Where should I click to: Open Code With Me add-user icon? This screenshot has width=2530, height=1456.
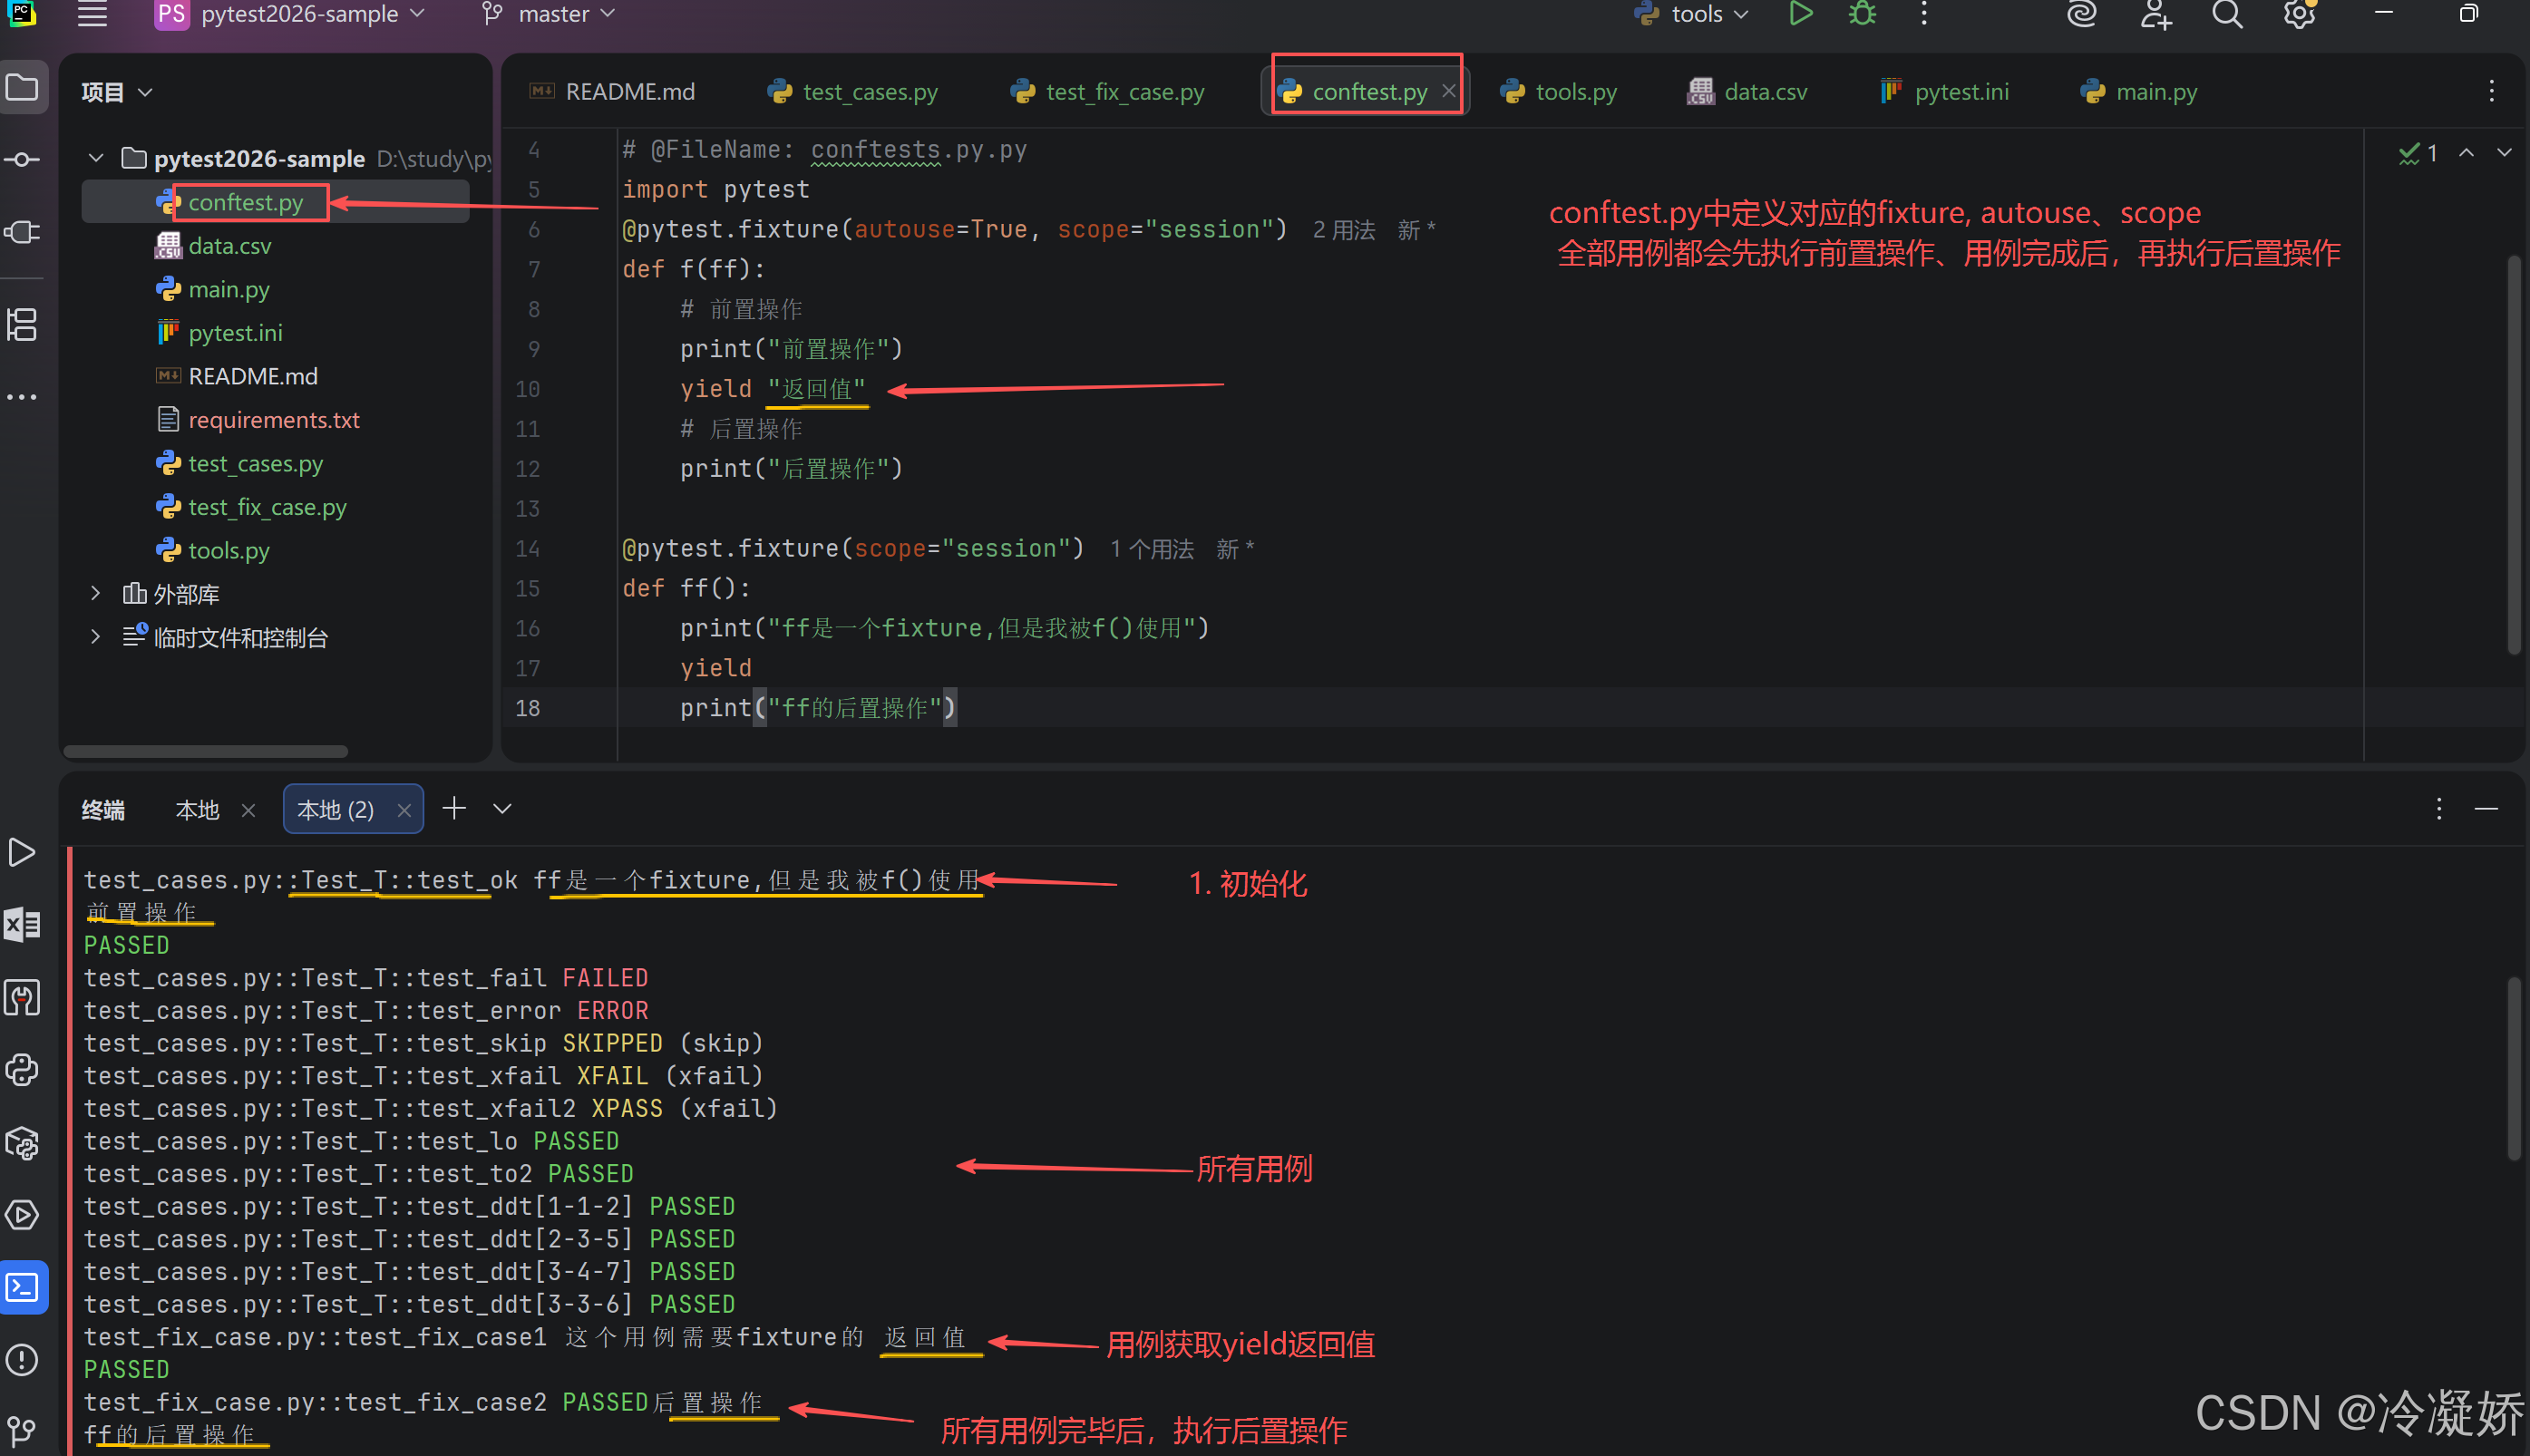pyautogui.click(x=2155, y=14)
